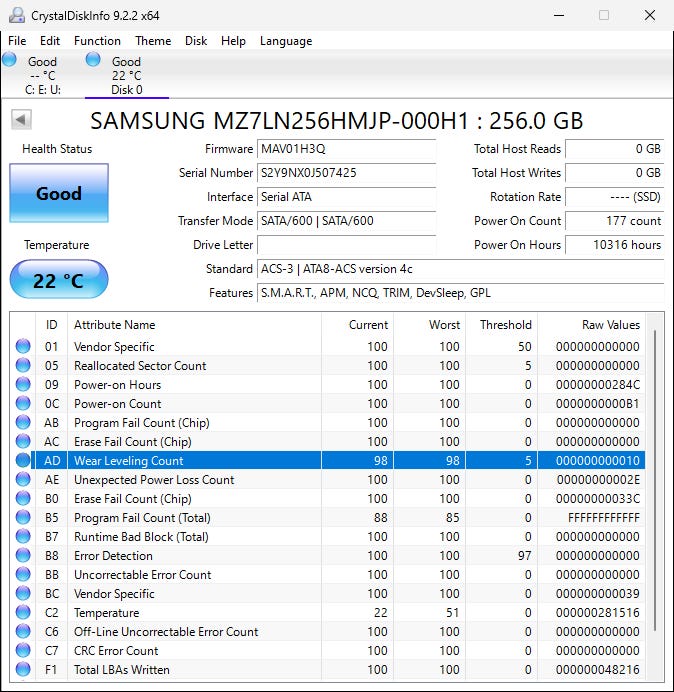
Task: Open the Help menu
Action: tap(233, 41)
